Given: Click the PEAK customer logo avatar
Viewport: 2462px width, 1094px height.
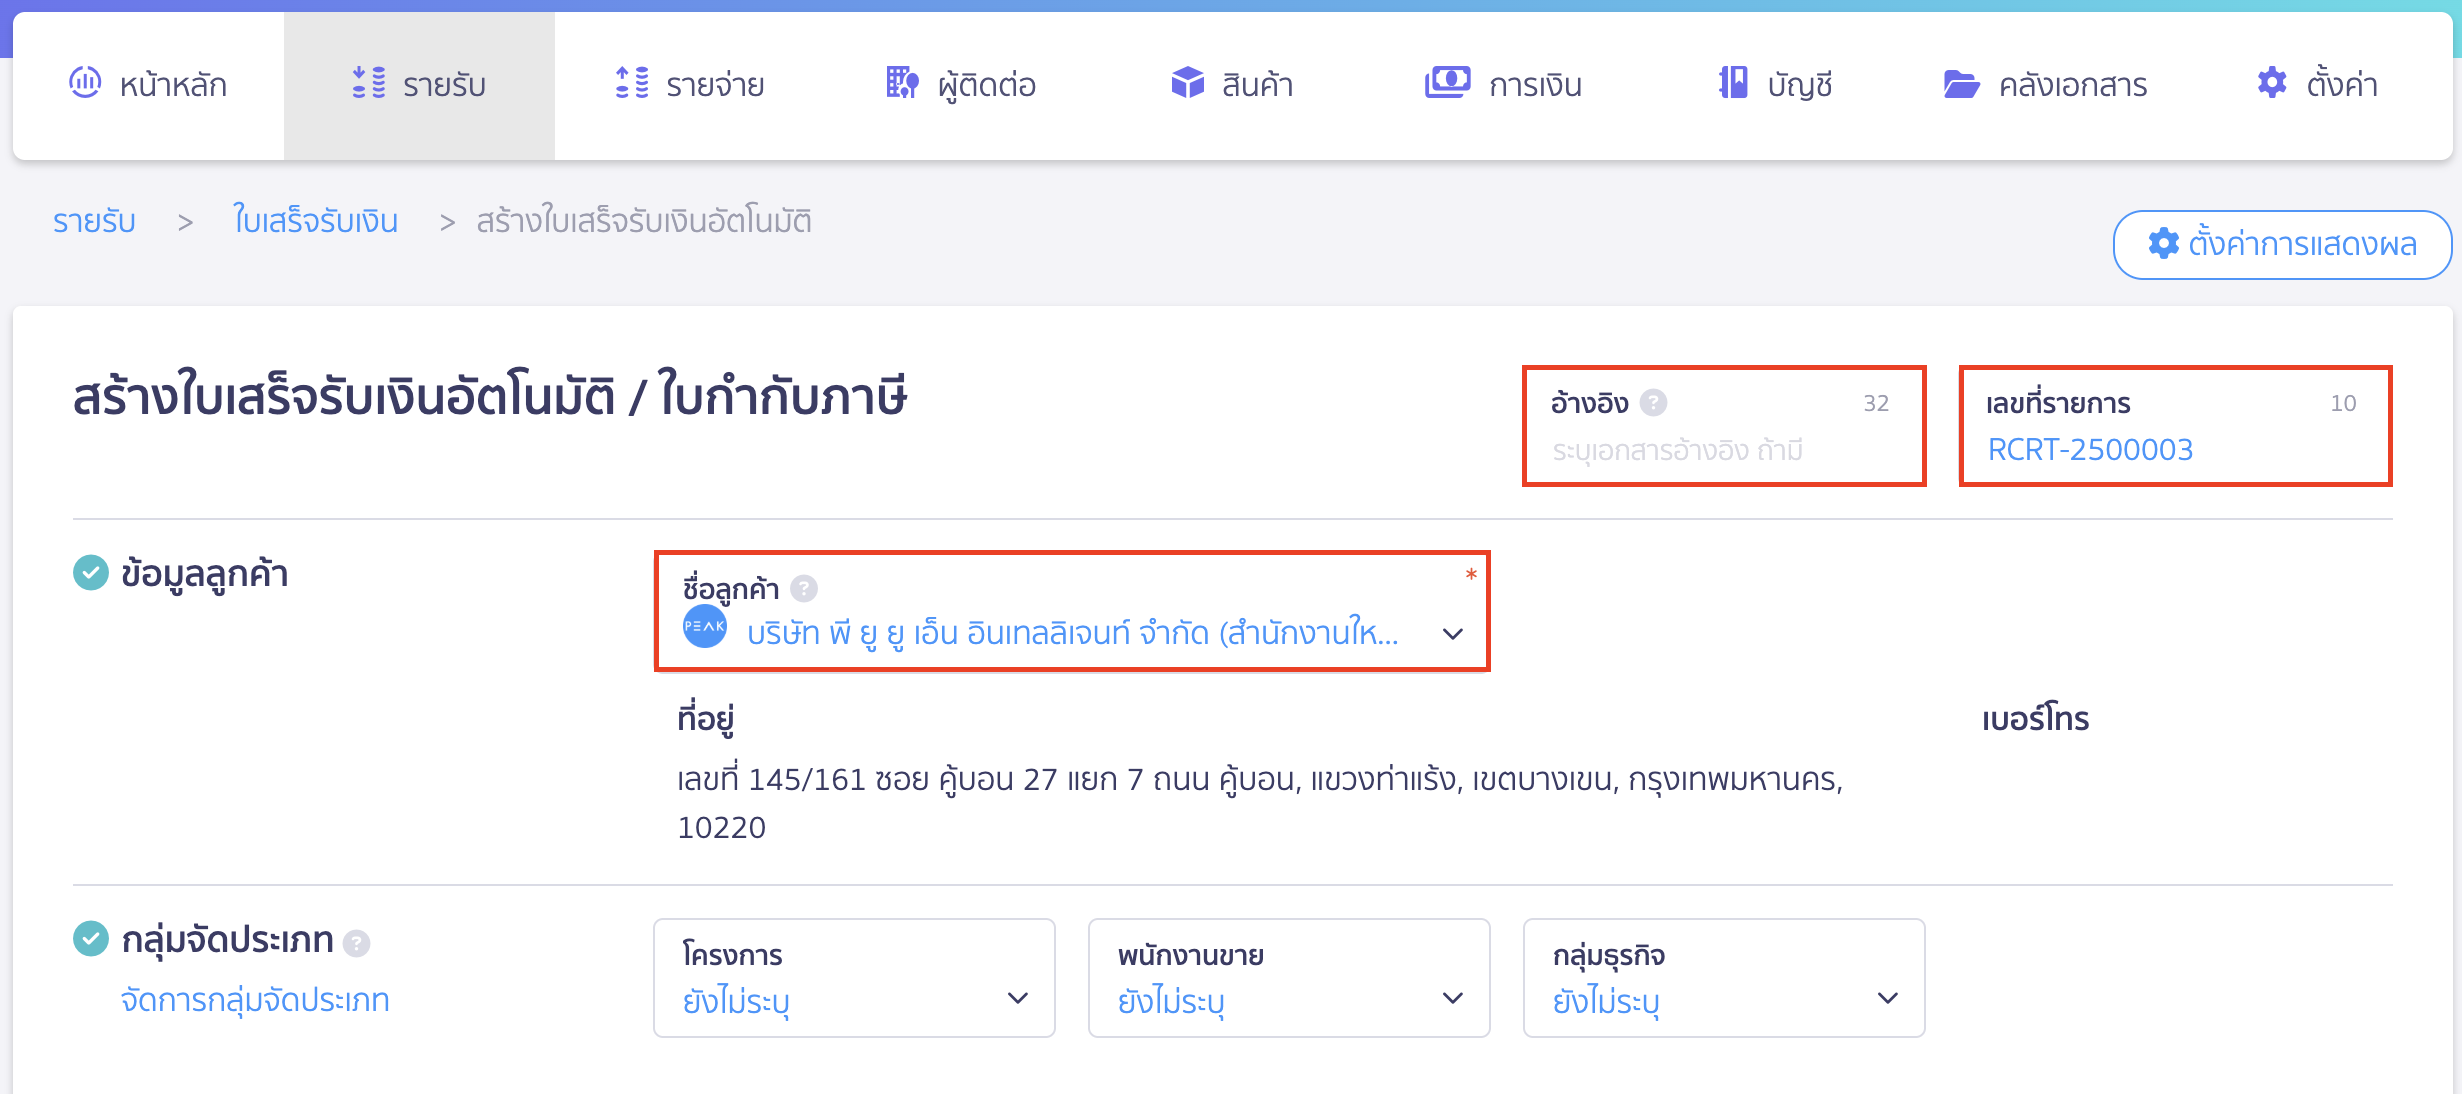Looking at the screenshot, I should point(704,626).
